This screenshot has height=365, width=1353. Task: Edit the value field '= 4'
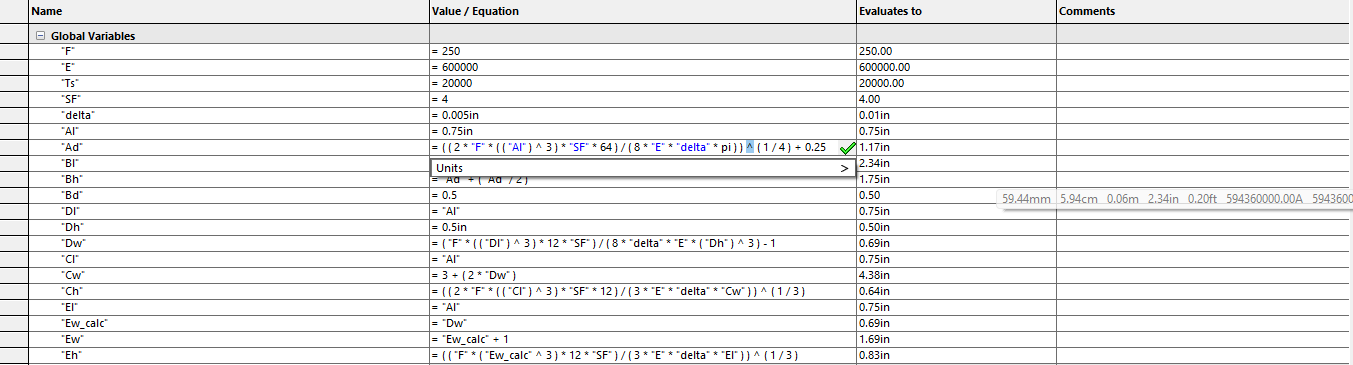[x=643, y=99]
